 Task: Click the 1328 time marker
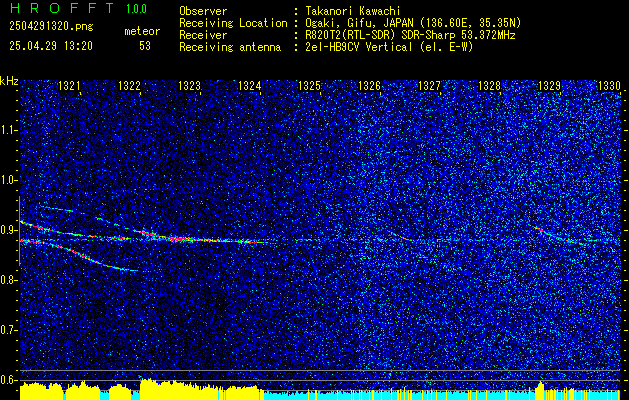pyautogui.click(x=490, y=85)
